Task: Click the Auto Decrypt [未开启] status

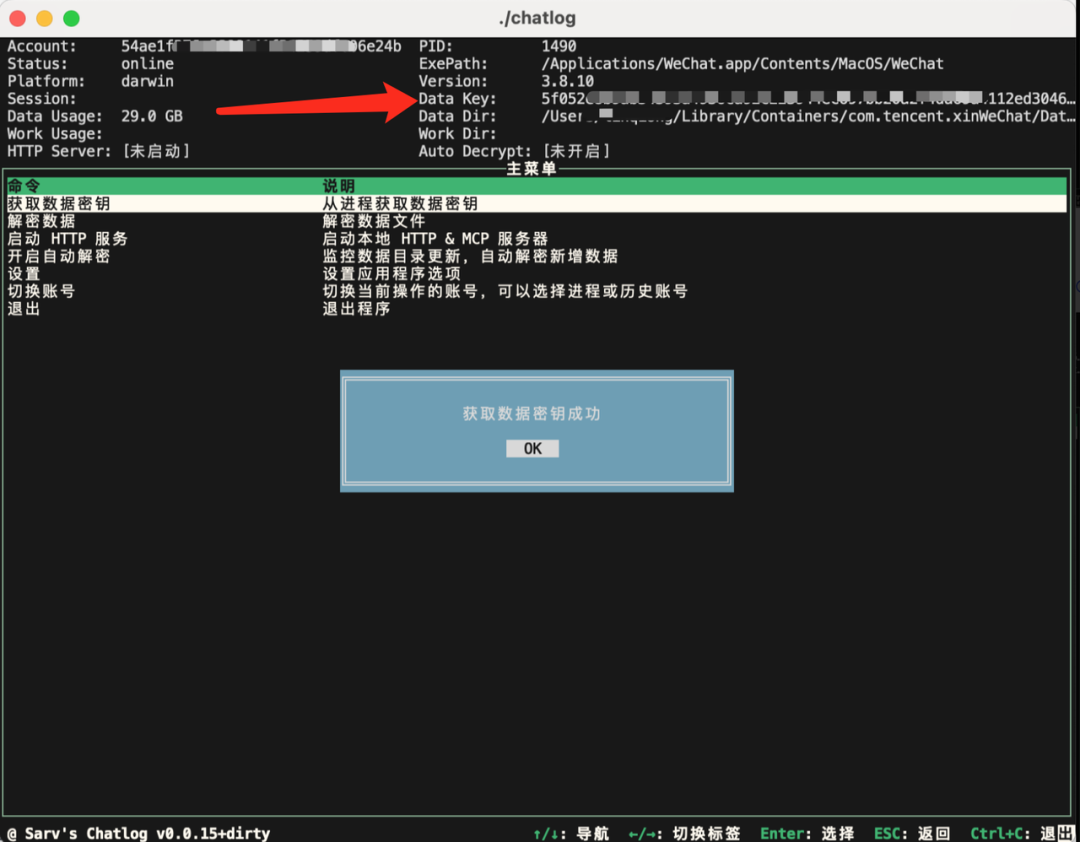Action: (577, 151)
